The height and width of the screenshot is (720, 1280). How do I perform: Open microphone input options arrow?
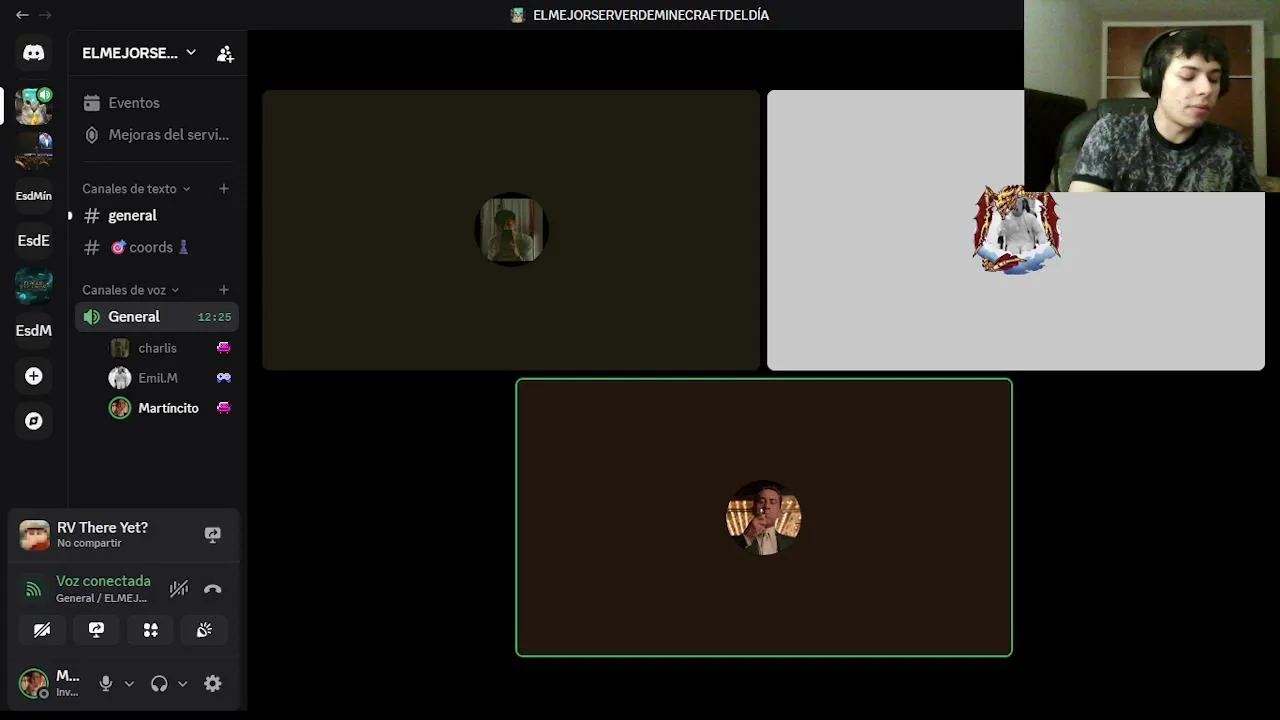click(x=129, y=684)
